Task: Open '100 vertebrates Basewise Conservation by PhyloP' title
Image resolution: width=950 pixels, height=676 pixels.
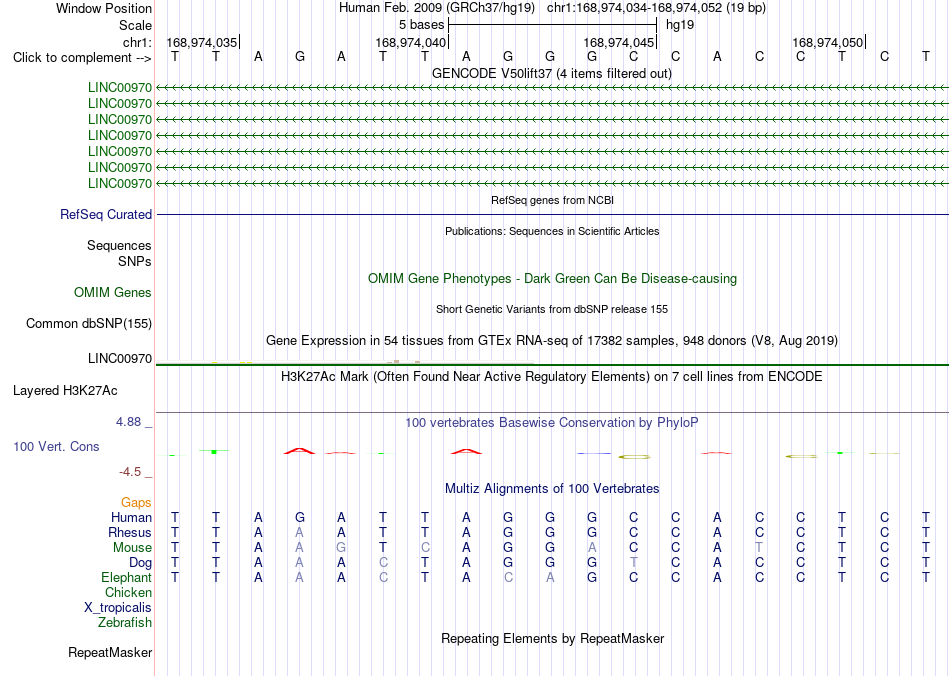Action: point(552,423)
